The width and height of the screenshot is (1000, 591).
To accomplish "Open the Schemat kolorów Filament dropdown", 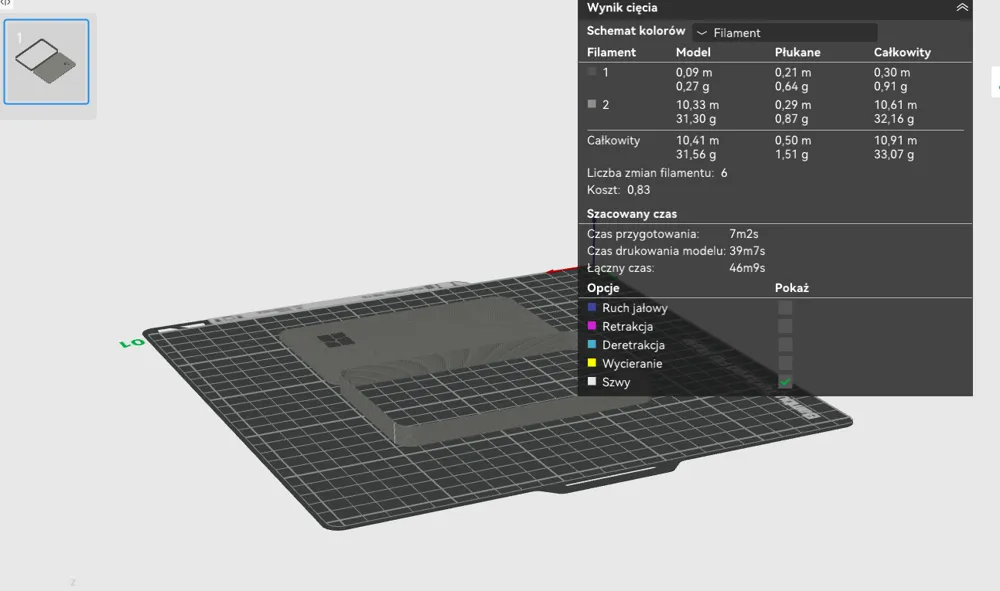I will coord(784,33).
